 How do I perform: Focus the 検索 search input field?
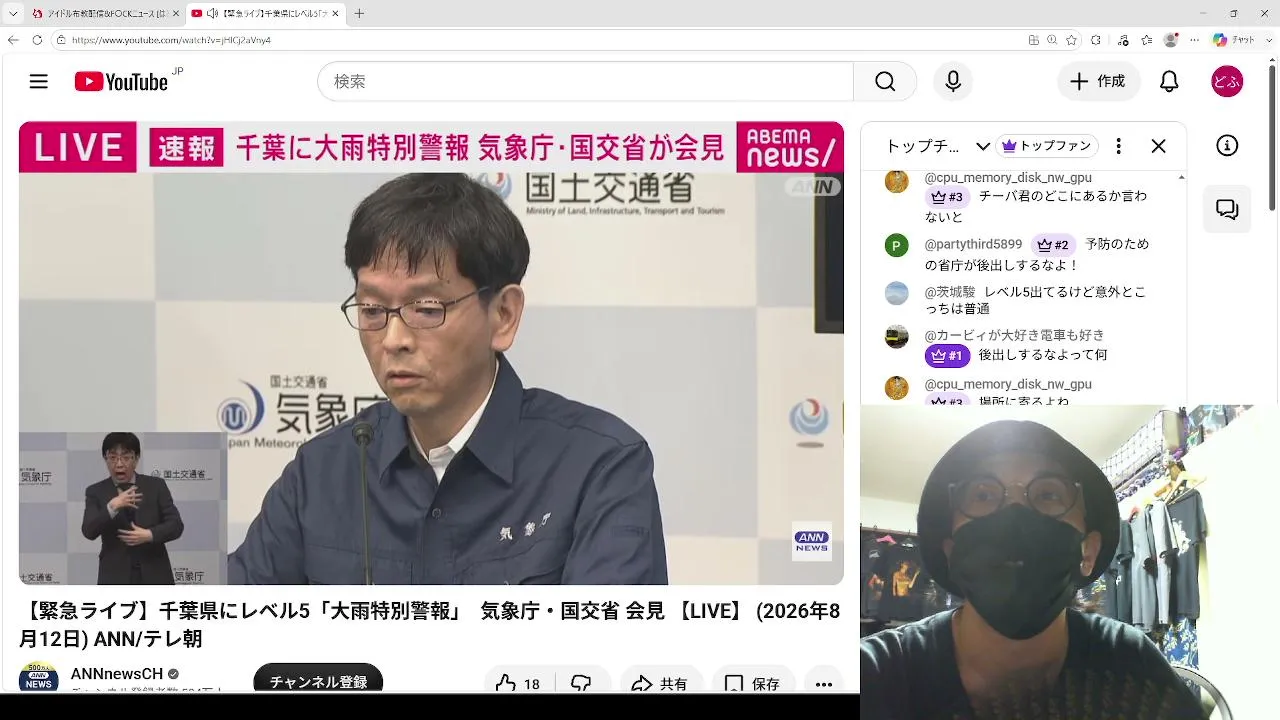585,82
